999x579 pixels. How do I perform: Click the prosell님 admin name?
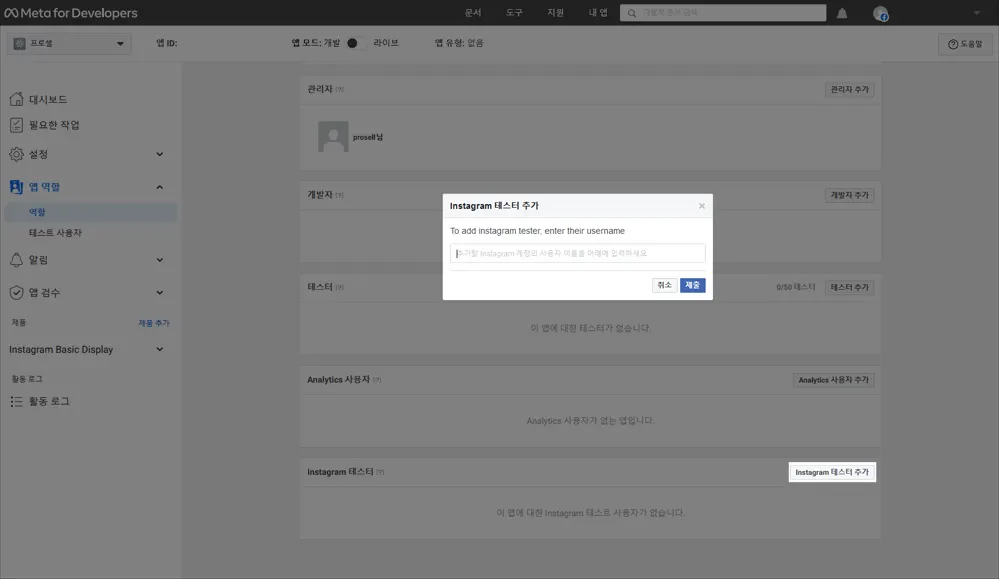[368, 137]
